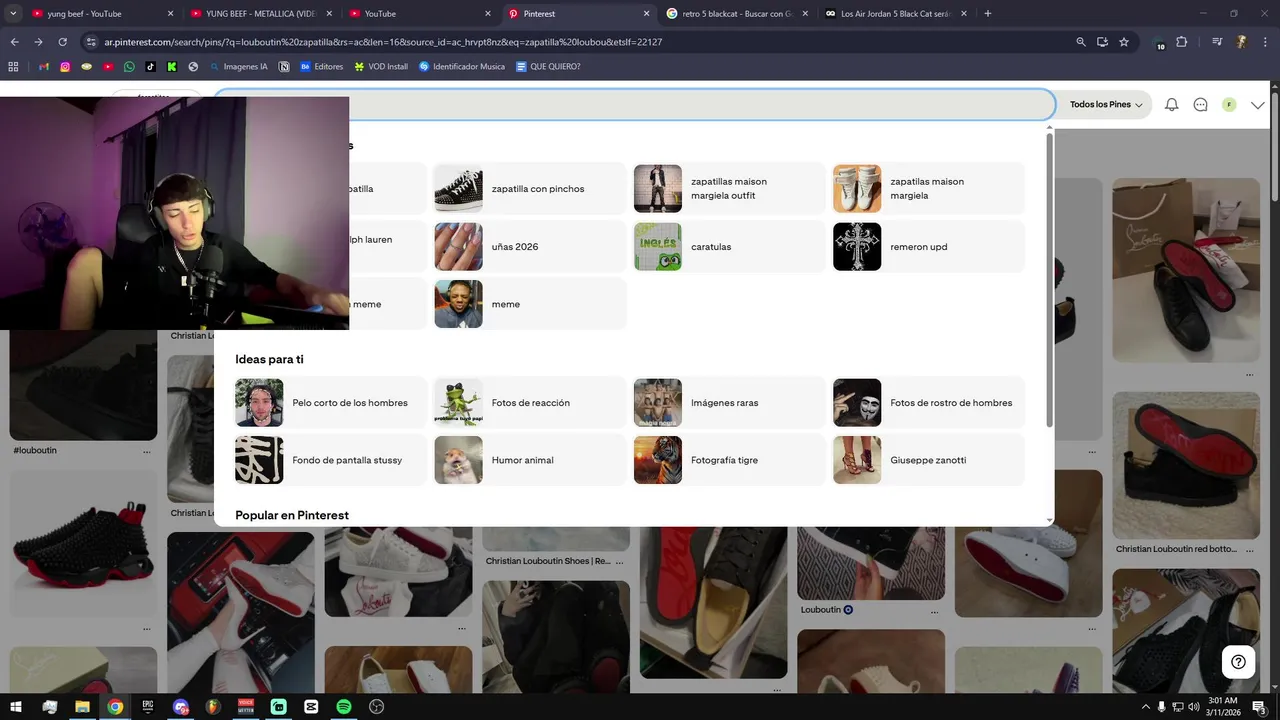The width and height of the screenshot is (1280, 720).
Task: Open Fondo de pantalla stussy idea
Action: coord(331,460)
